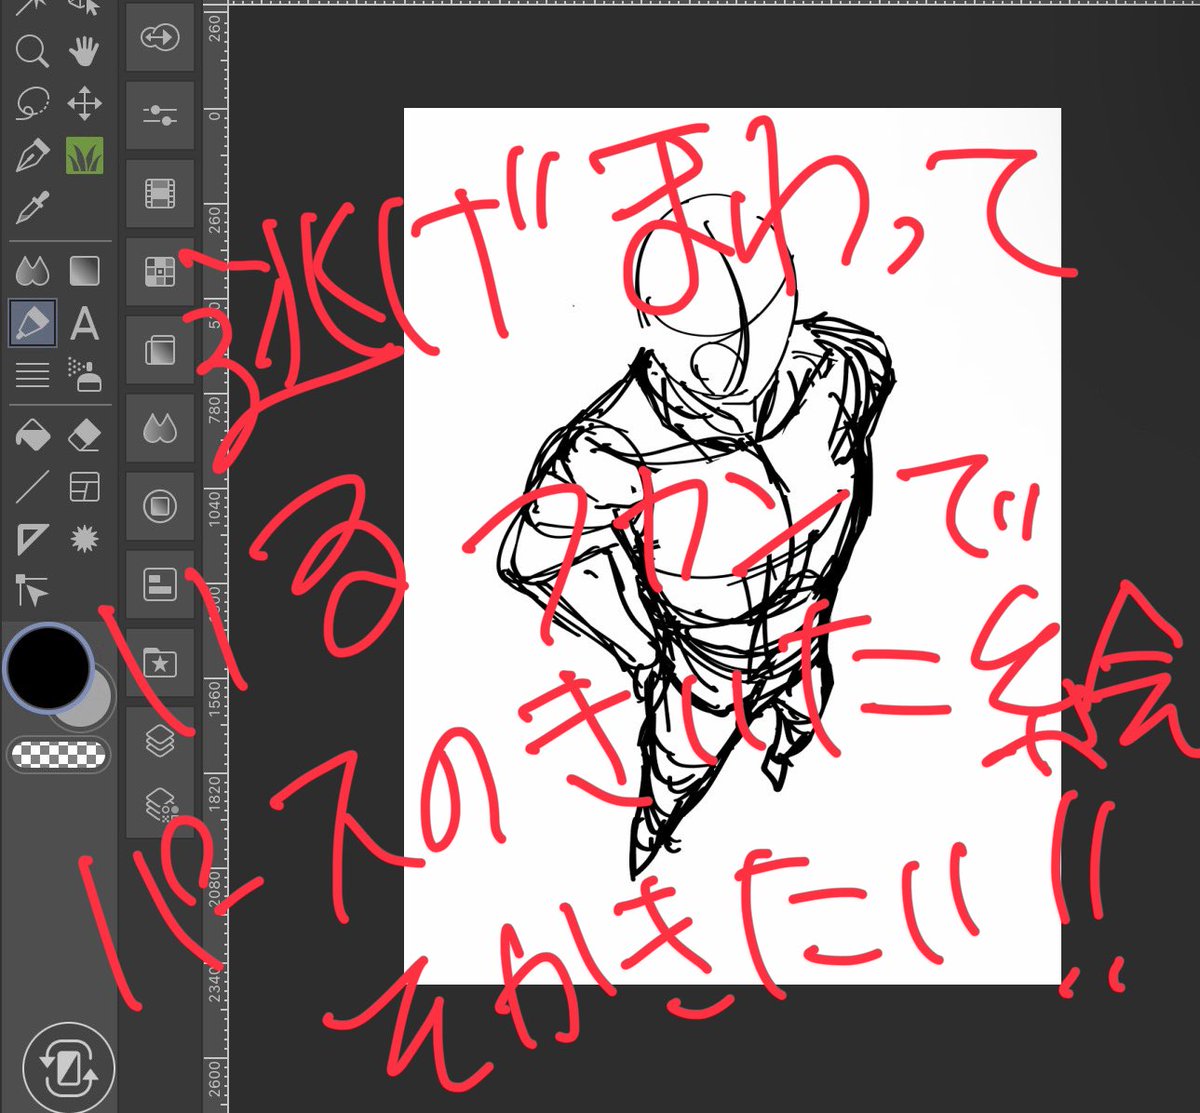Click the white canvas sketch figure

(732, 546)
